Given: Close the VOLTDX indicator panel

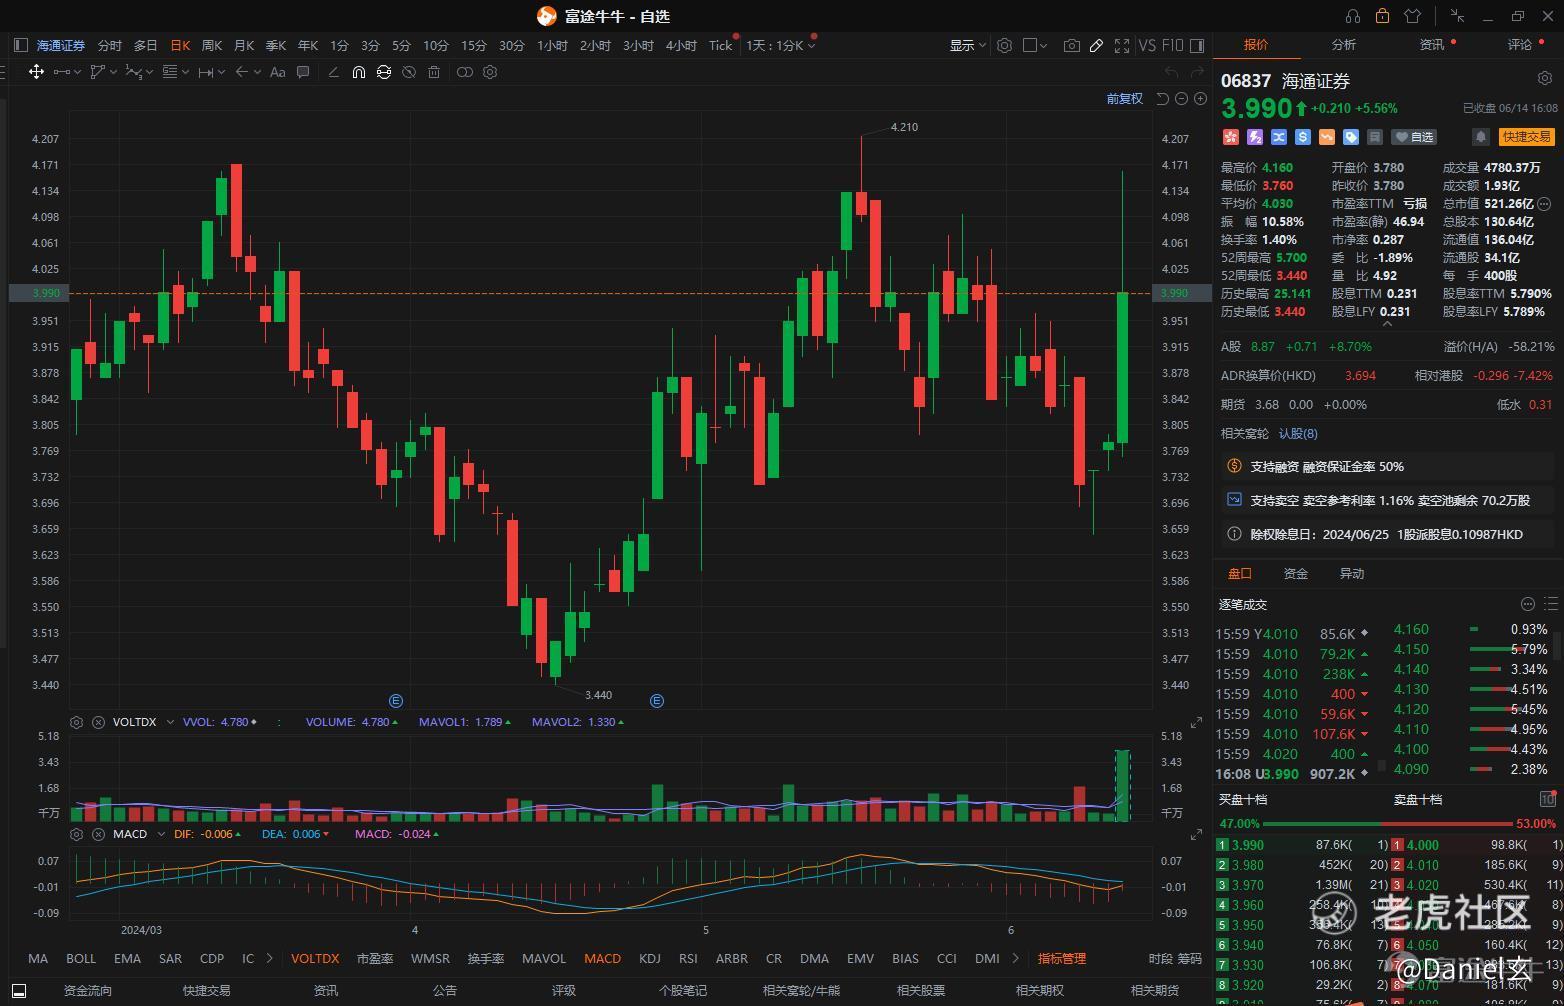Looking at the screenshot, I should click(98, 722).
